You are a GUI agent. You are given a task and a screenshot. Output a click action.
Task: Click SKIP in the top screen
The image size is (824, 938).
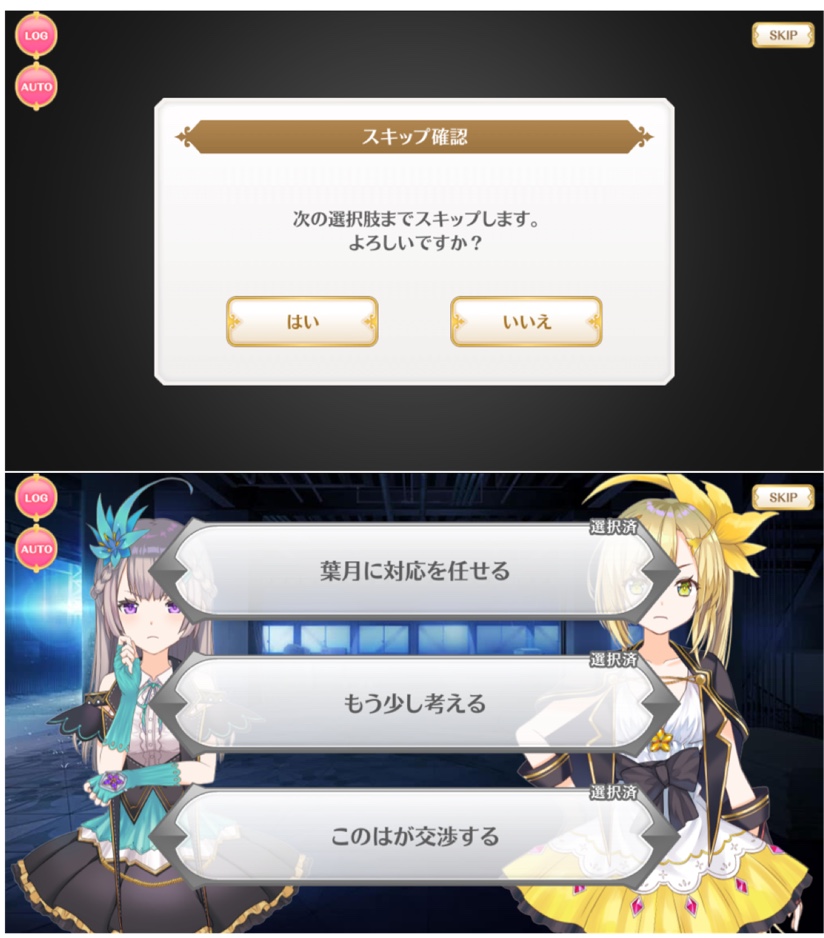[783, 35]
